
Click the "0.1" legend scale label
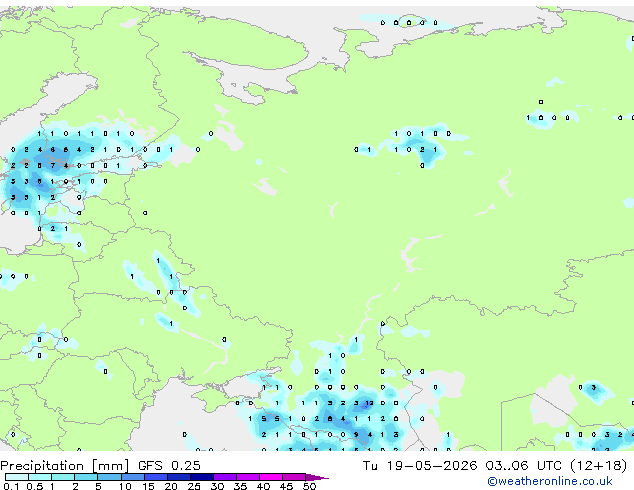tap(11, 486)
